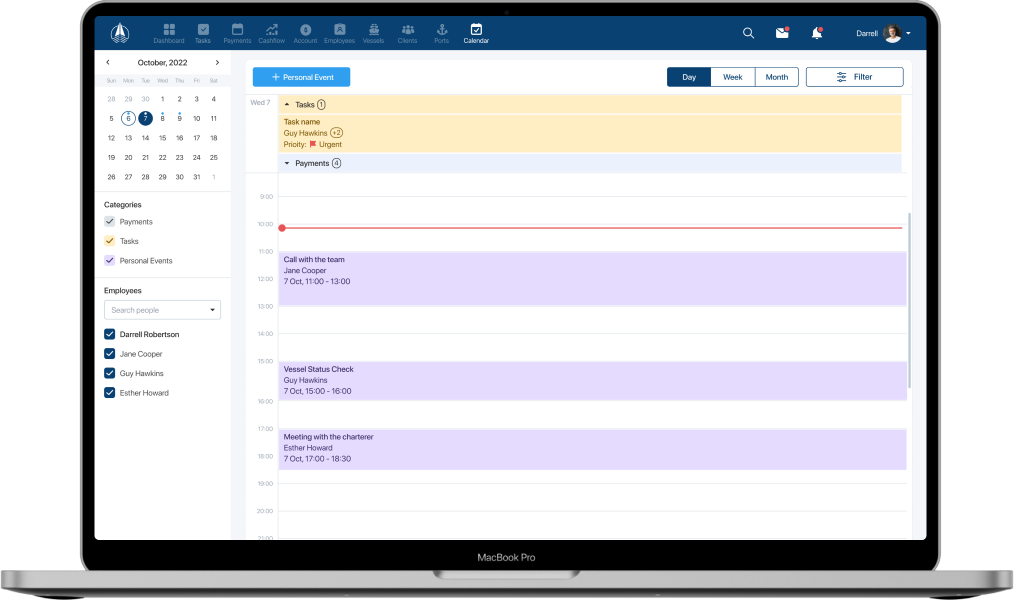Viewport: 1014px width, 600px height.
Task: Select October 16 in mini calendar
Action: [179, 138]
